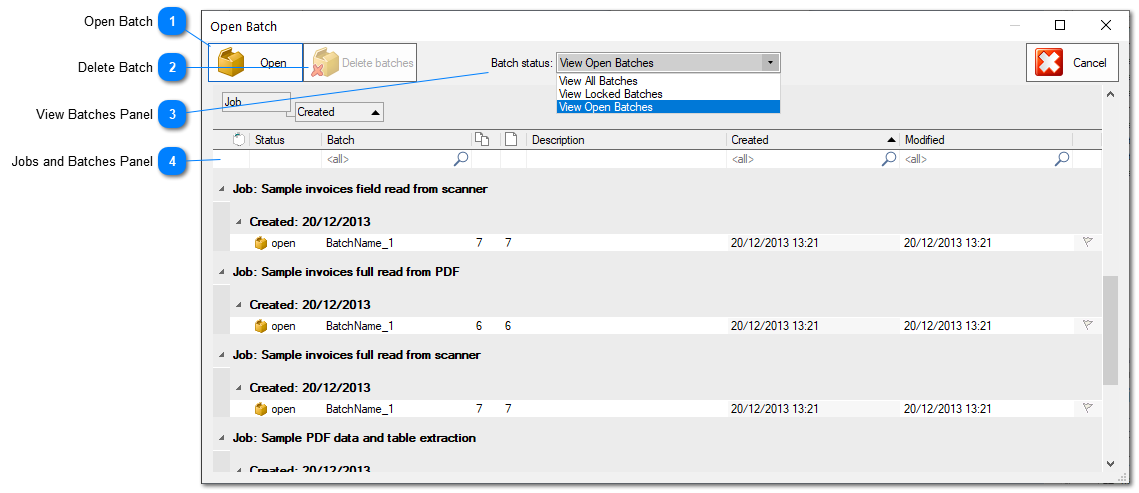Collapse the Created group under full read from PDF

238,304
